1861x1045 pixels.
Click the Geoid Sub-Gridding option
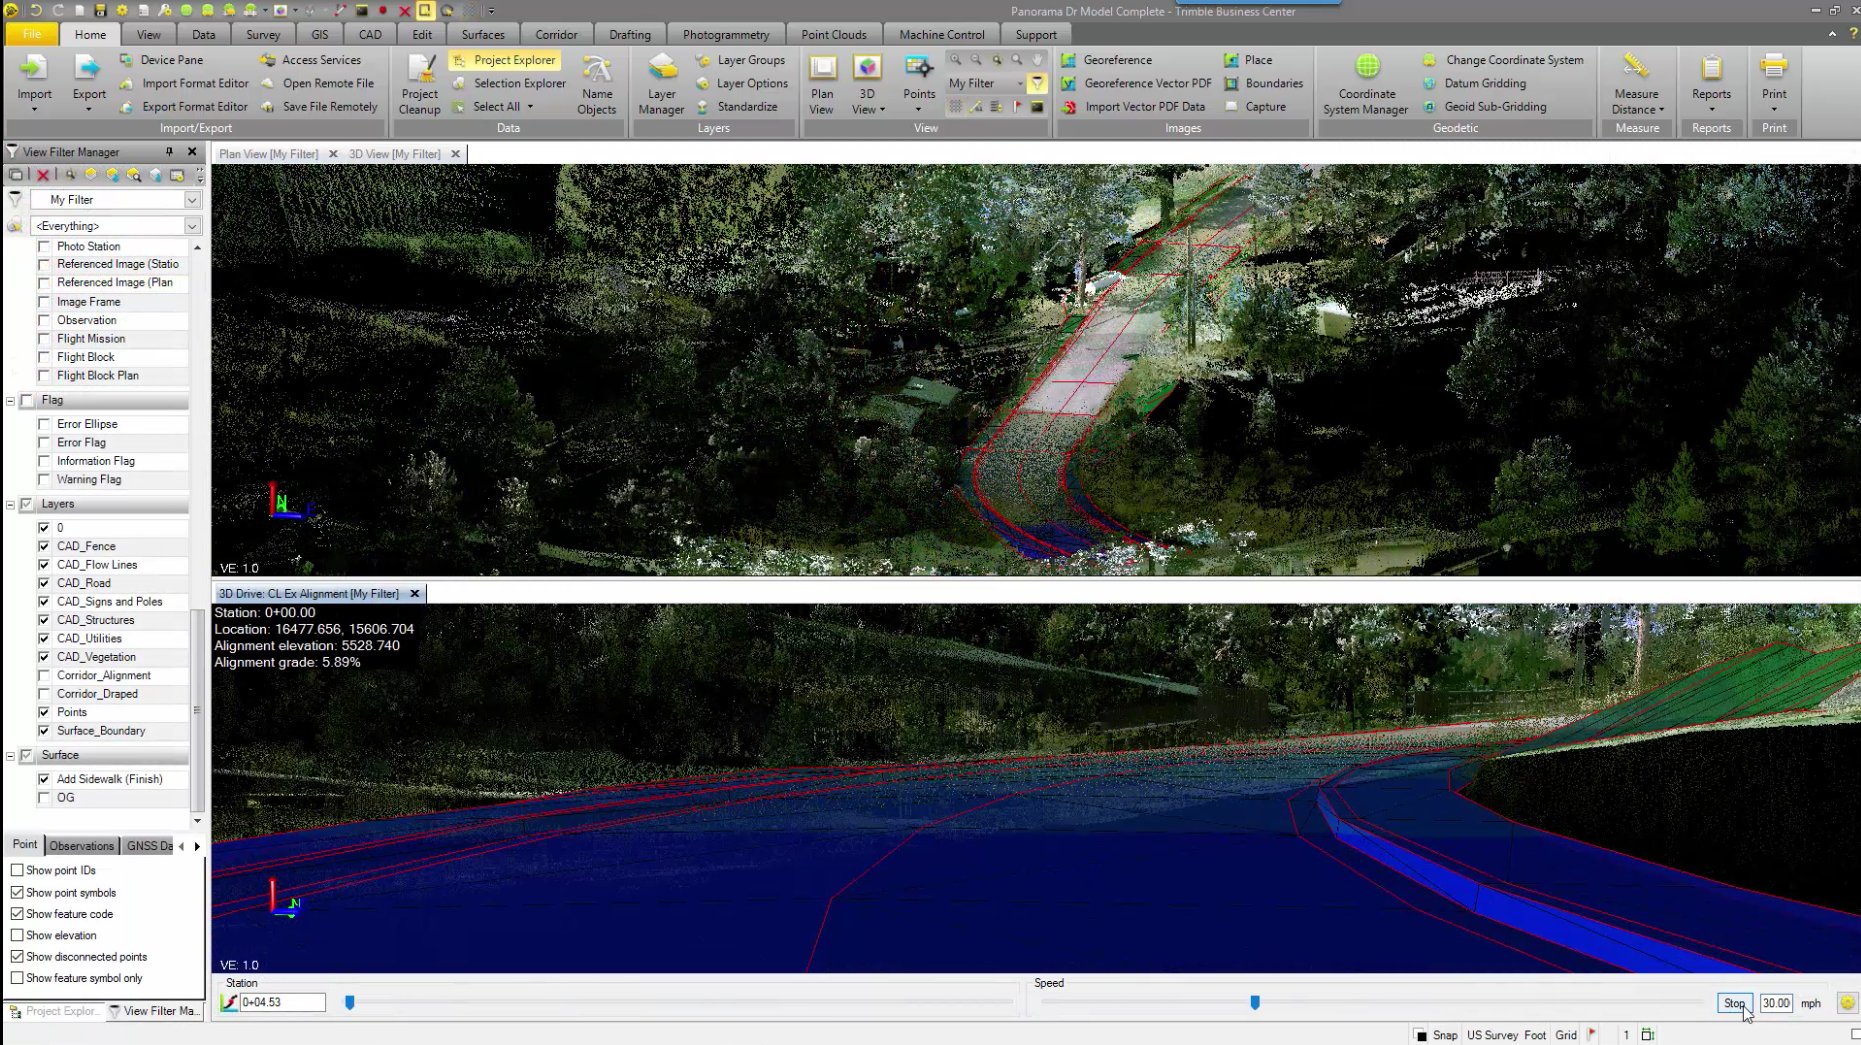1484,106
